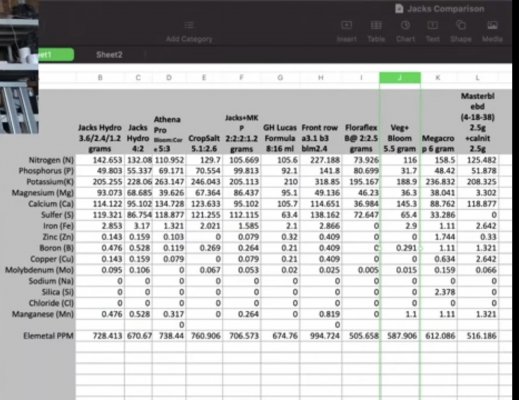
Task: Select column B header
Action: (100, 78)
